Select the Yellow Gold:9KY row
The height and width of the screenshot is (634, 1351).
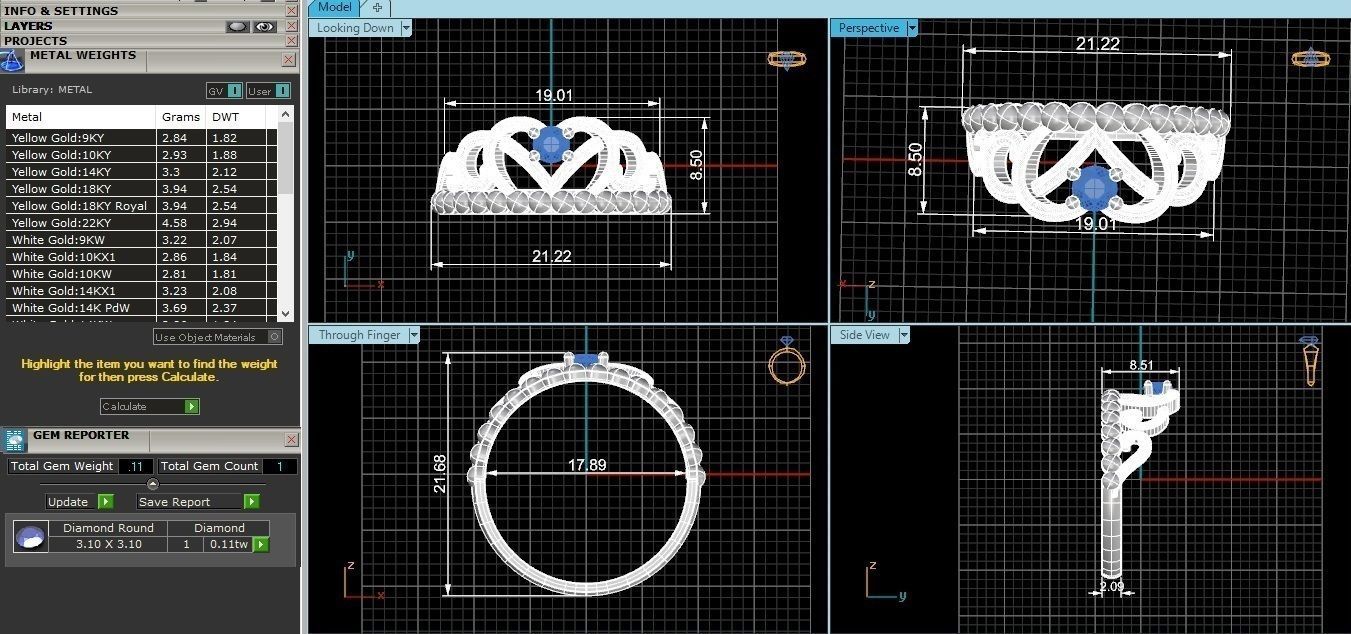click(142, 138)
